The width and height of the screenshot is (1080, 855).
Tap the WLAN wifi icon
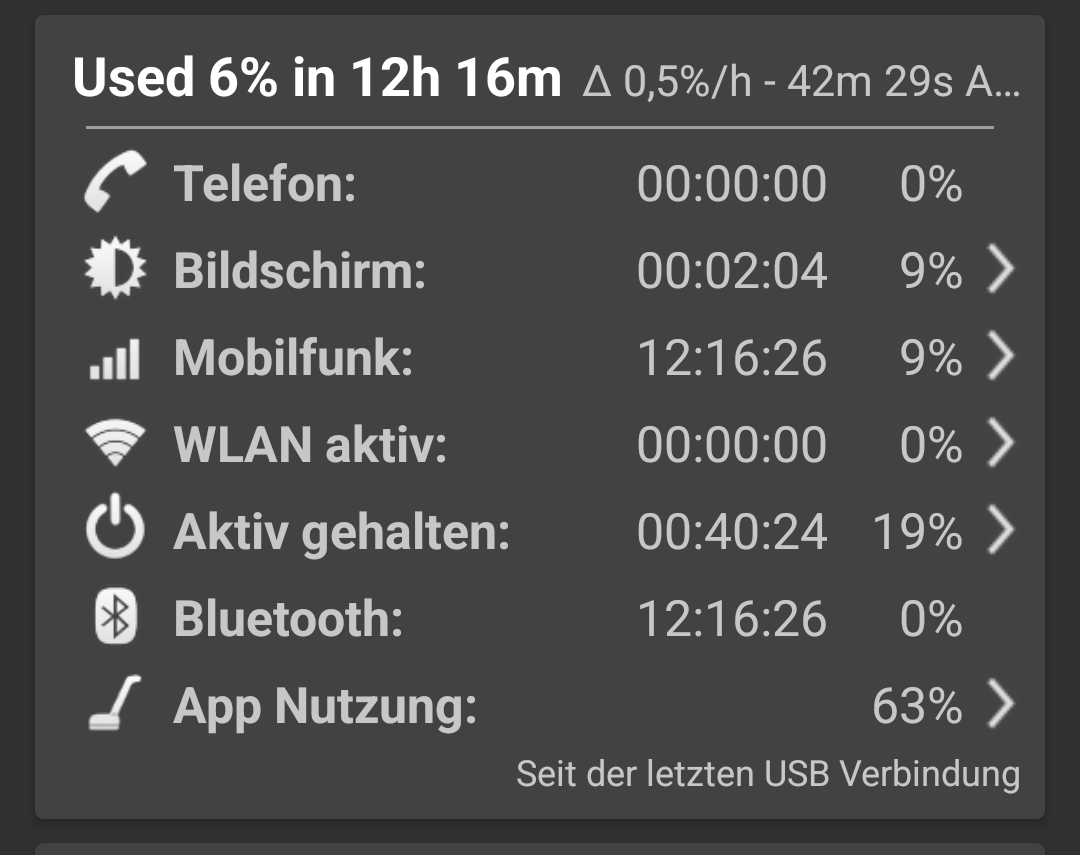pos(115,445)
